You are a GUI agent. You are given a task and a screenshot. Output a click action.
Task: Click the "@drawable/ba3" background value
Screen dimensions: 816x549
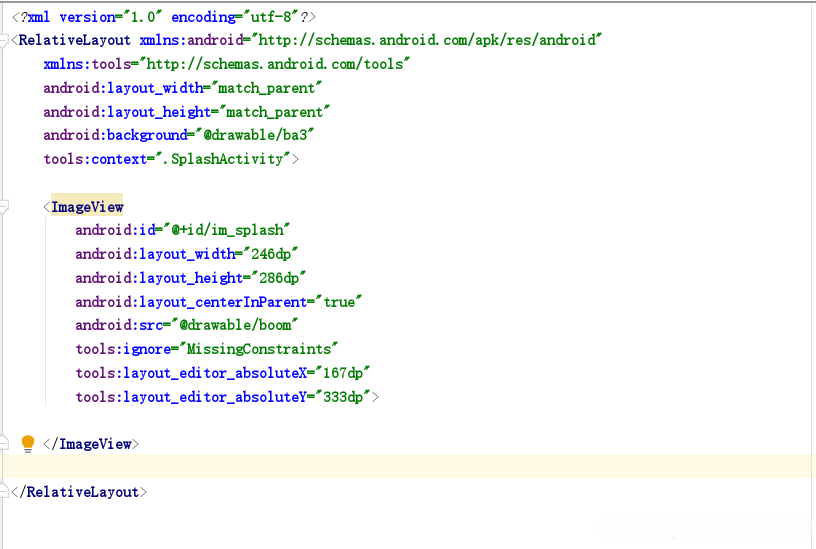click(x=254, y=135)
